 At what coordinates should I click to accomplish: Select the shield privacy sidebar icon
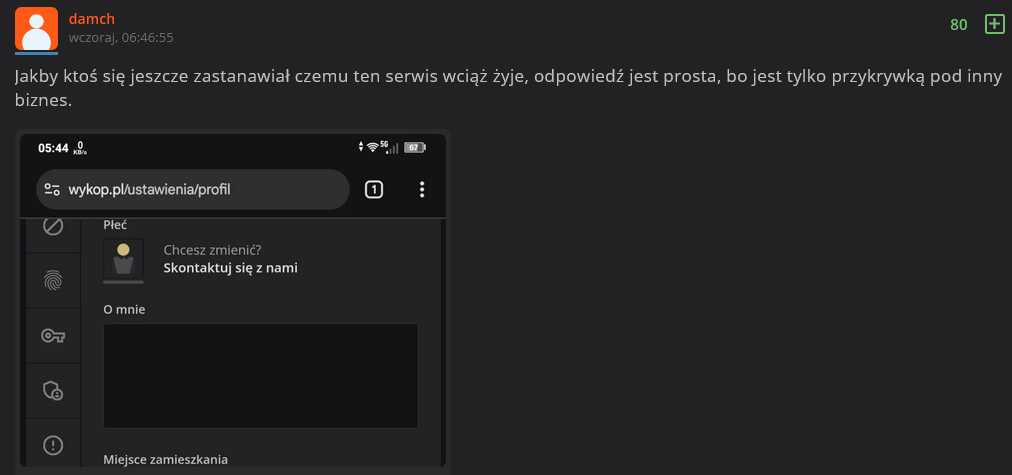click(53, 390)
